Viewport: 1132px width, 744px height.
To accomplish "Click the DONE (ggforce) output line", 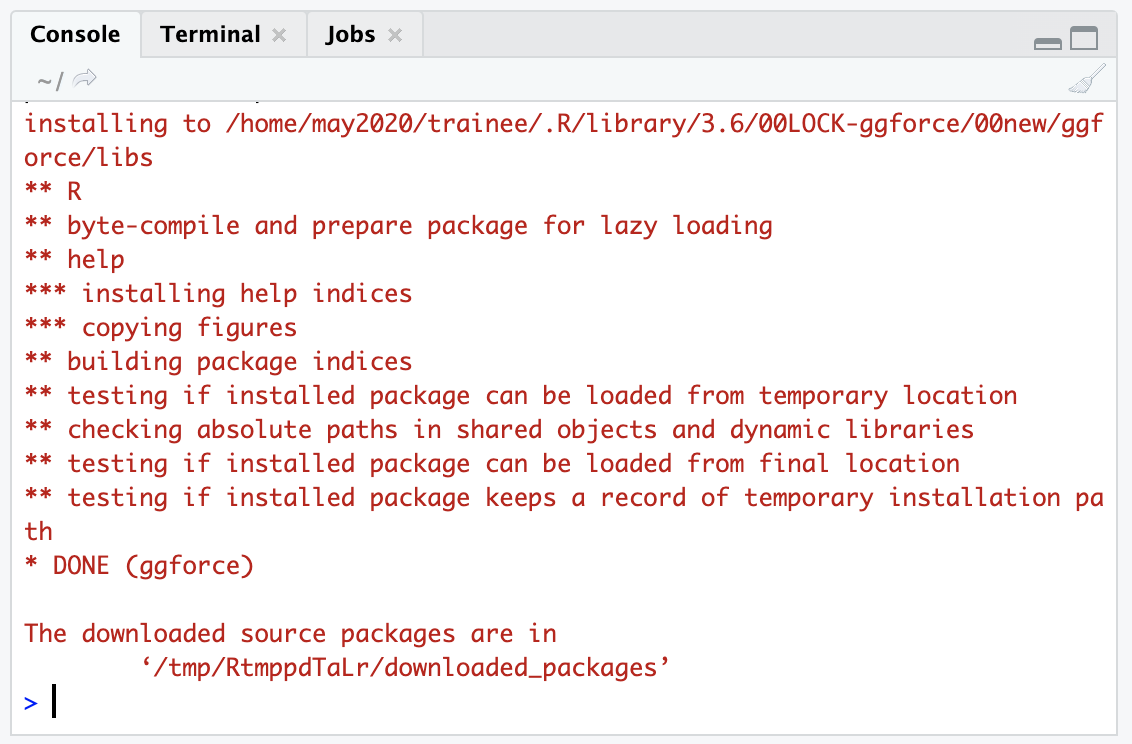I will click(140, 564).
